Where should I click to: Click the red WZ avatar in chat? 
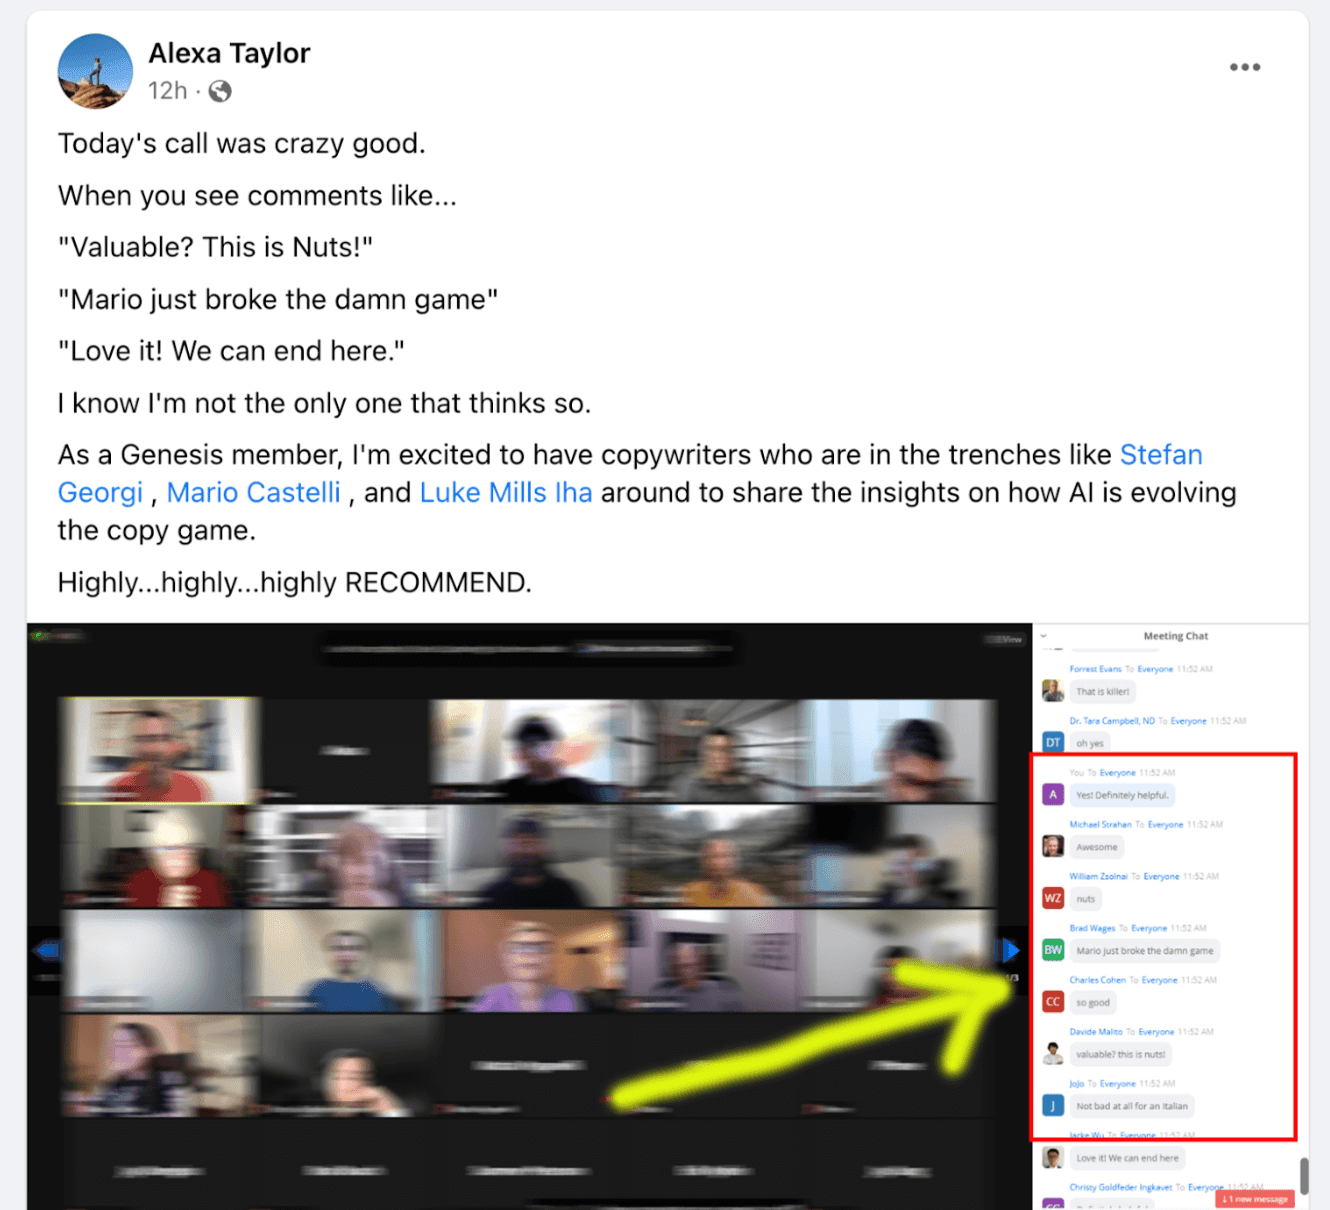click(x=1052, y=898)
